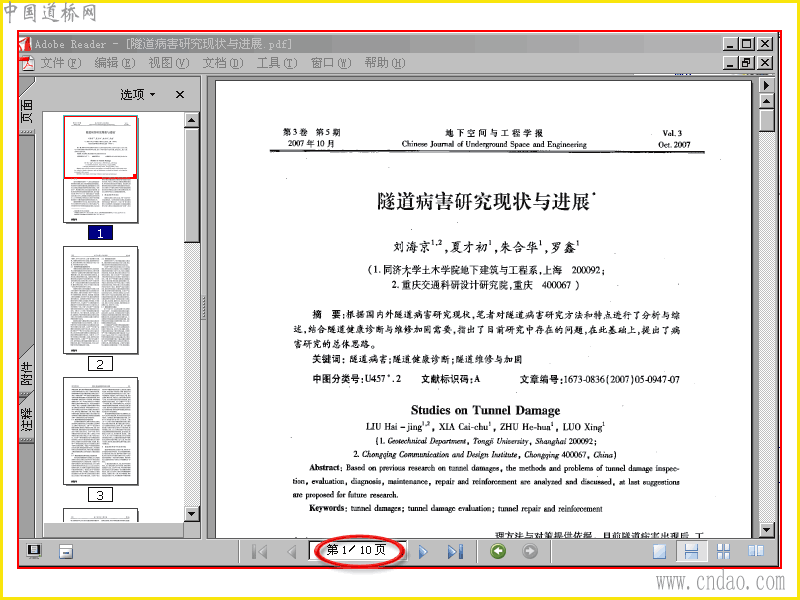Switch to facing pages layout icon
The height and width of the screenshot is (600, 800).
coord(756,551)
